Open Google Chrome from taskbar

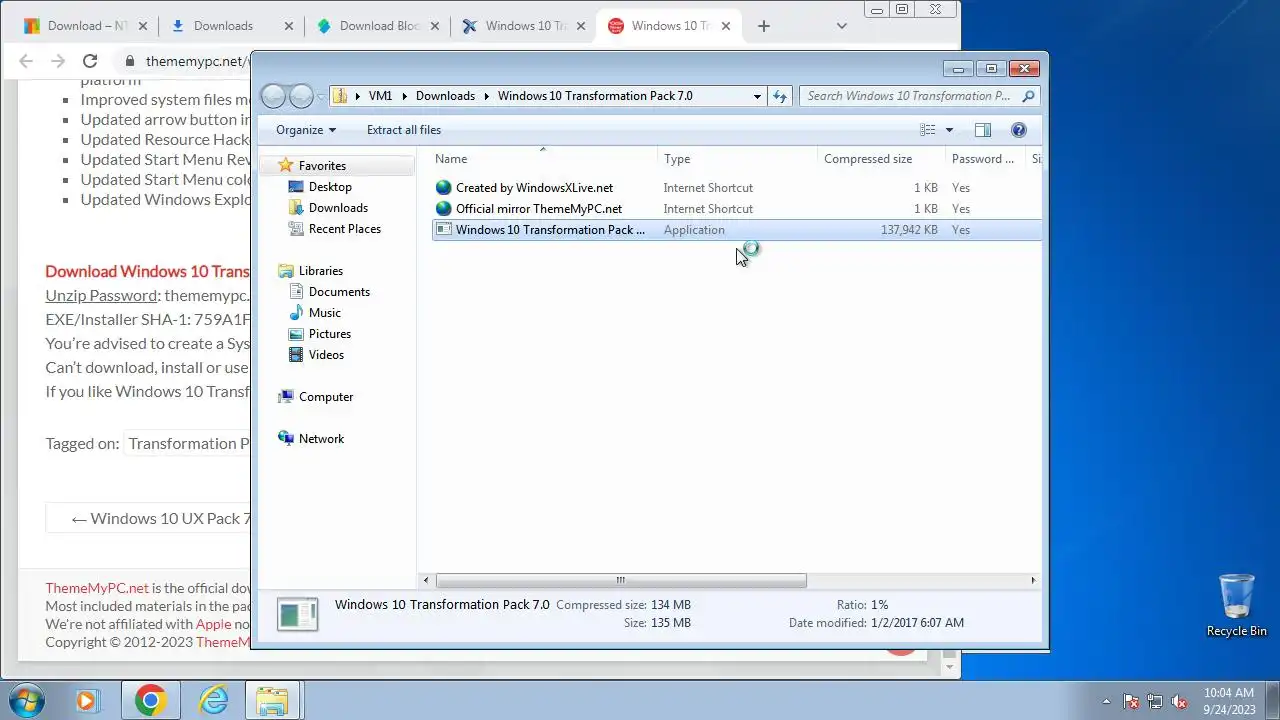[150, 700]
